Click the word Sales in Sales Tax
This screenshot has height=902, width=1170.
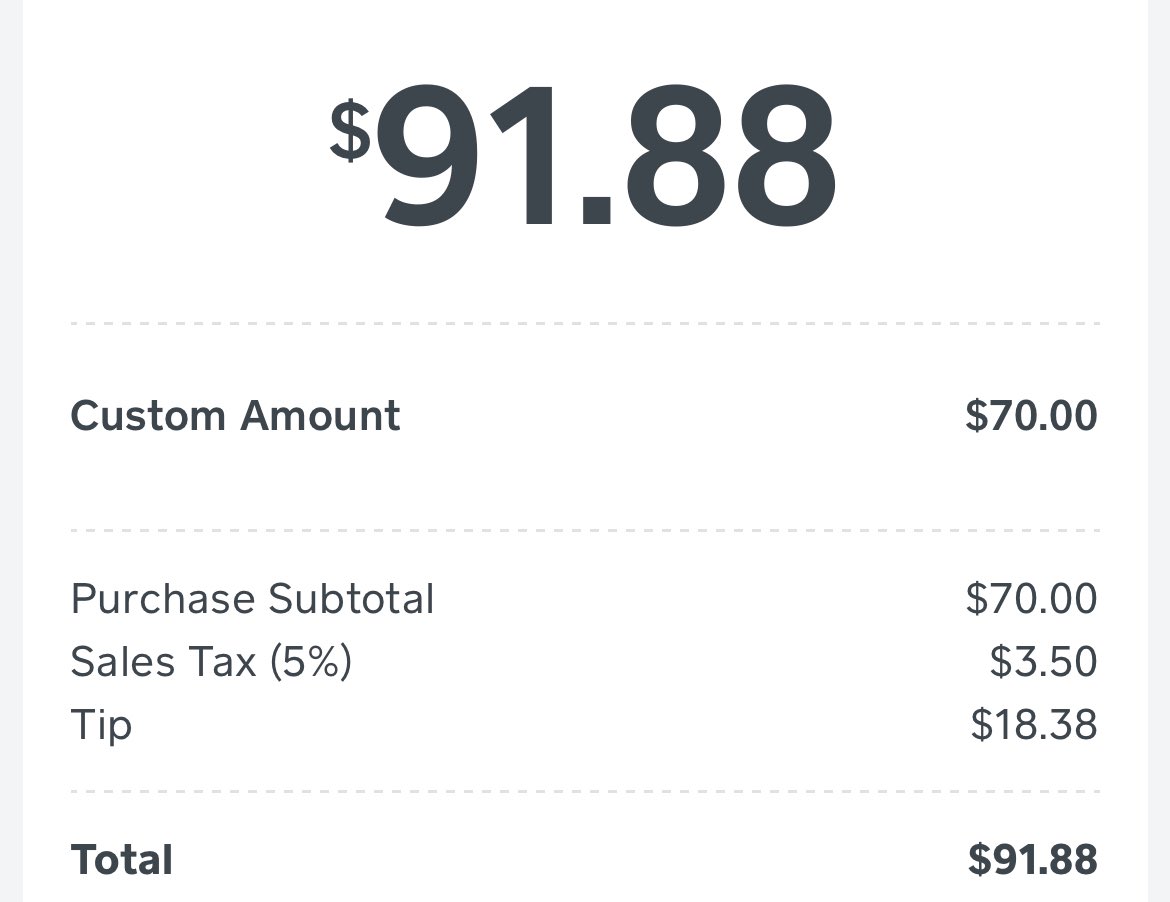click(x=116, y=662)
